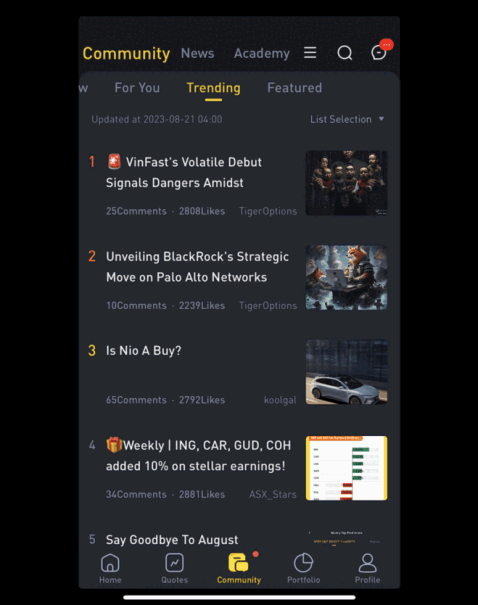Open Weekly ING, CAR, GUD, COH post
The height and width of the screenshot is (605, 478).
(x=198, y=456)
